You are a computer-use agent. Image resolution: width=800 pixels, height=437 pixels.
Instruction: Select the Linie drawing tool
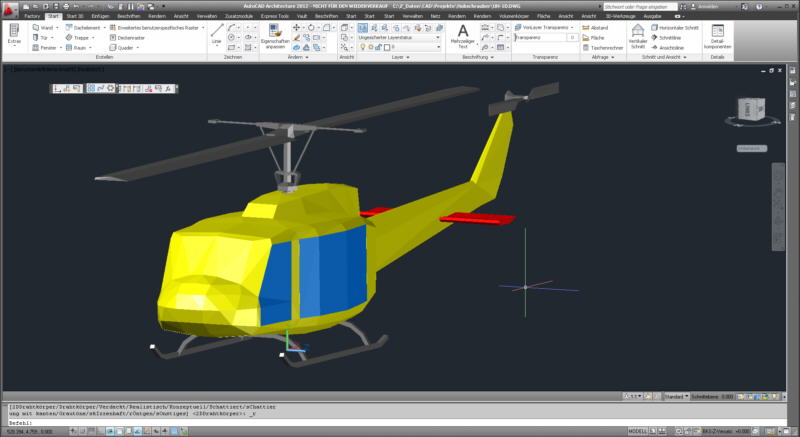(x=217, y=34)
